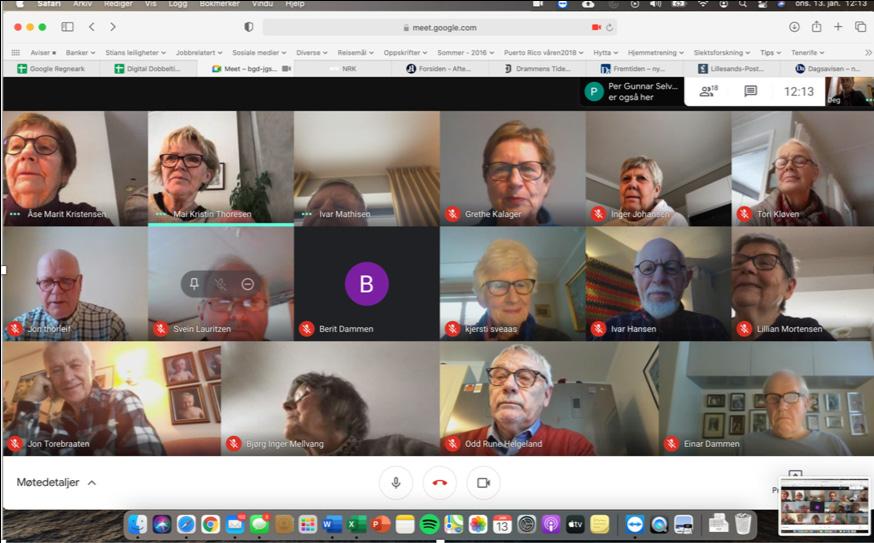Open a new Safari tab with plus
874x543 pixels.
coord(838,27)
